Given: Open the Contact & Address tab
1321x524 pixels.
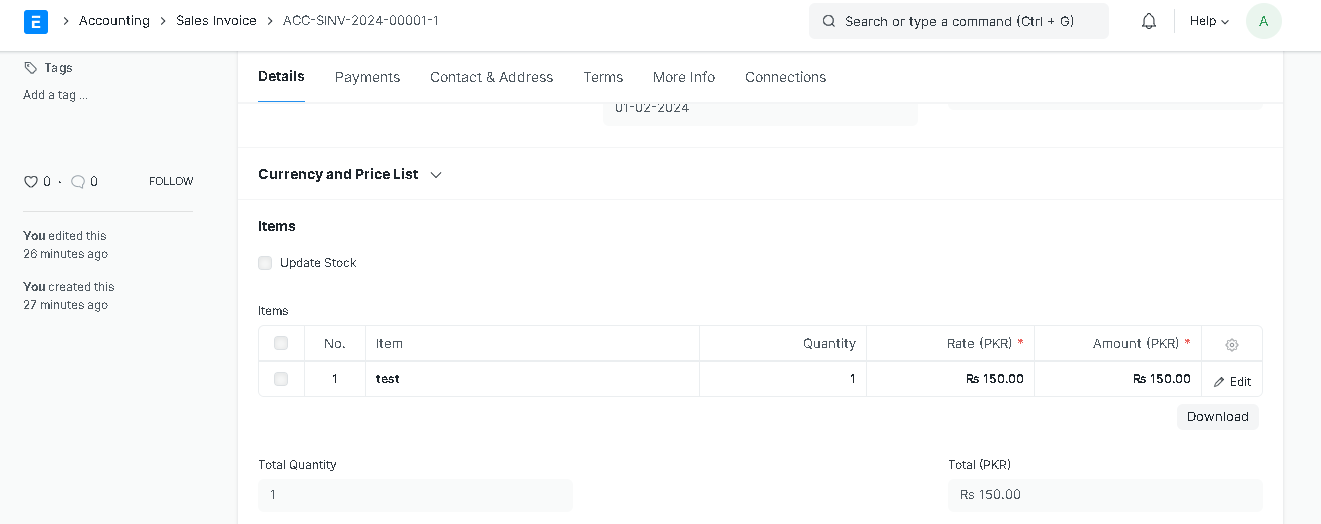Looking at the screenshot, I should tap(492, 77).
